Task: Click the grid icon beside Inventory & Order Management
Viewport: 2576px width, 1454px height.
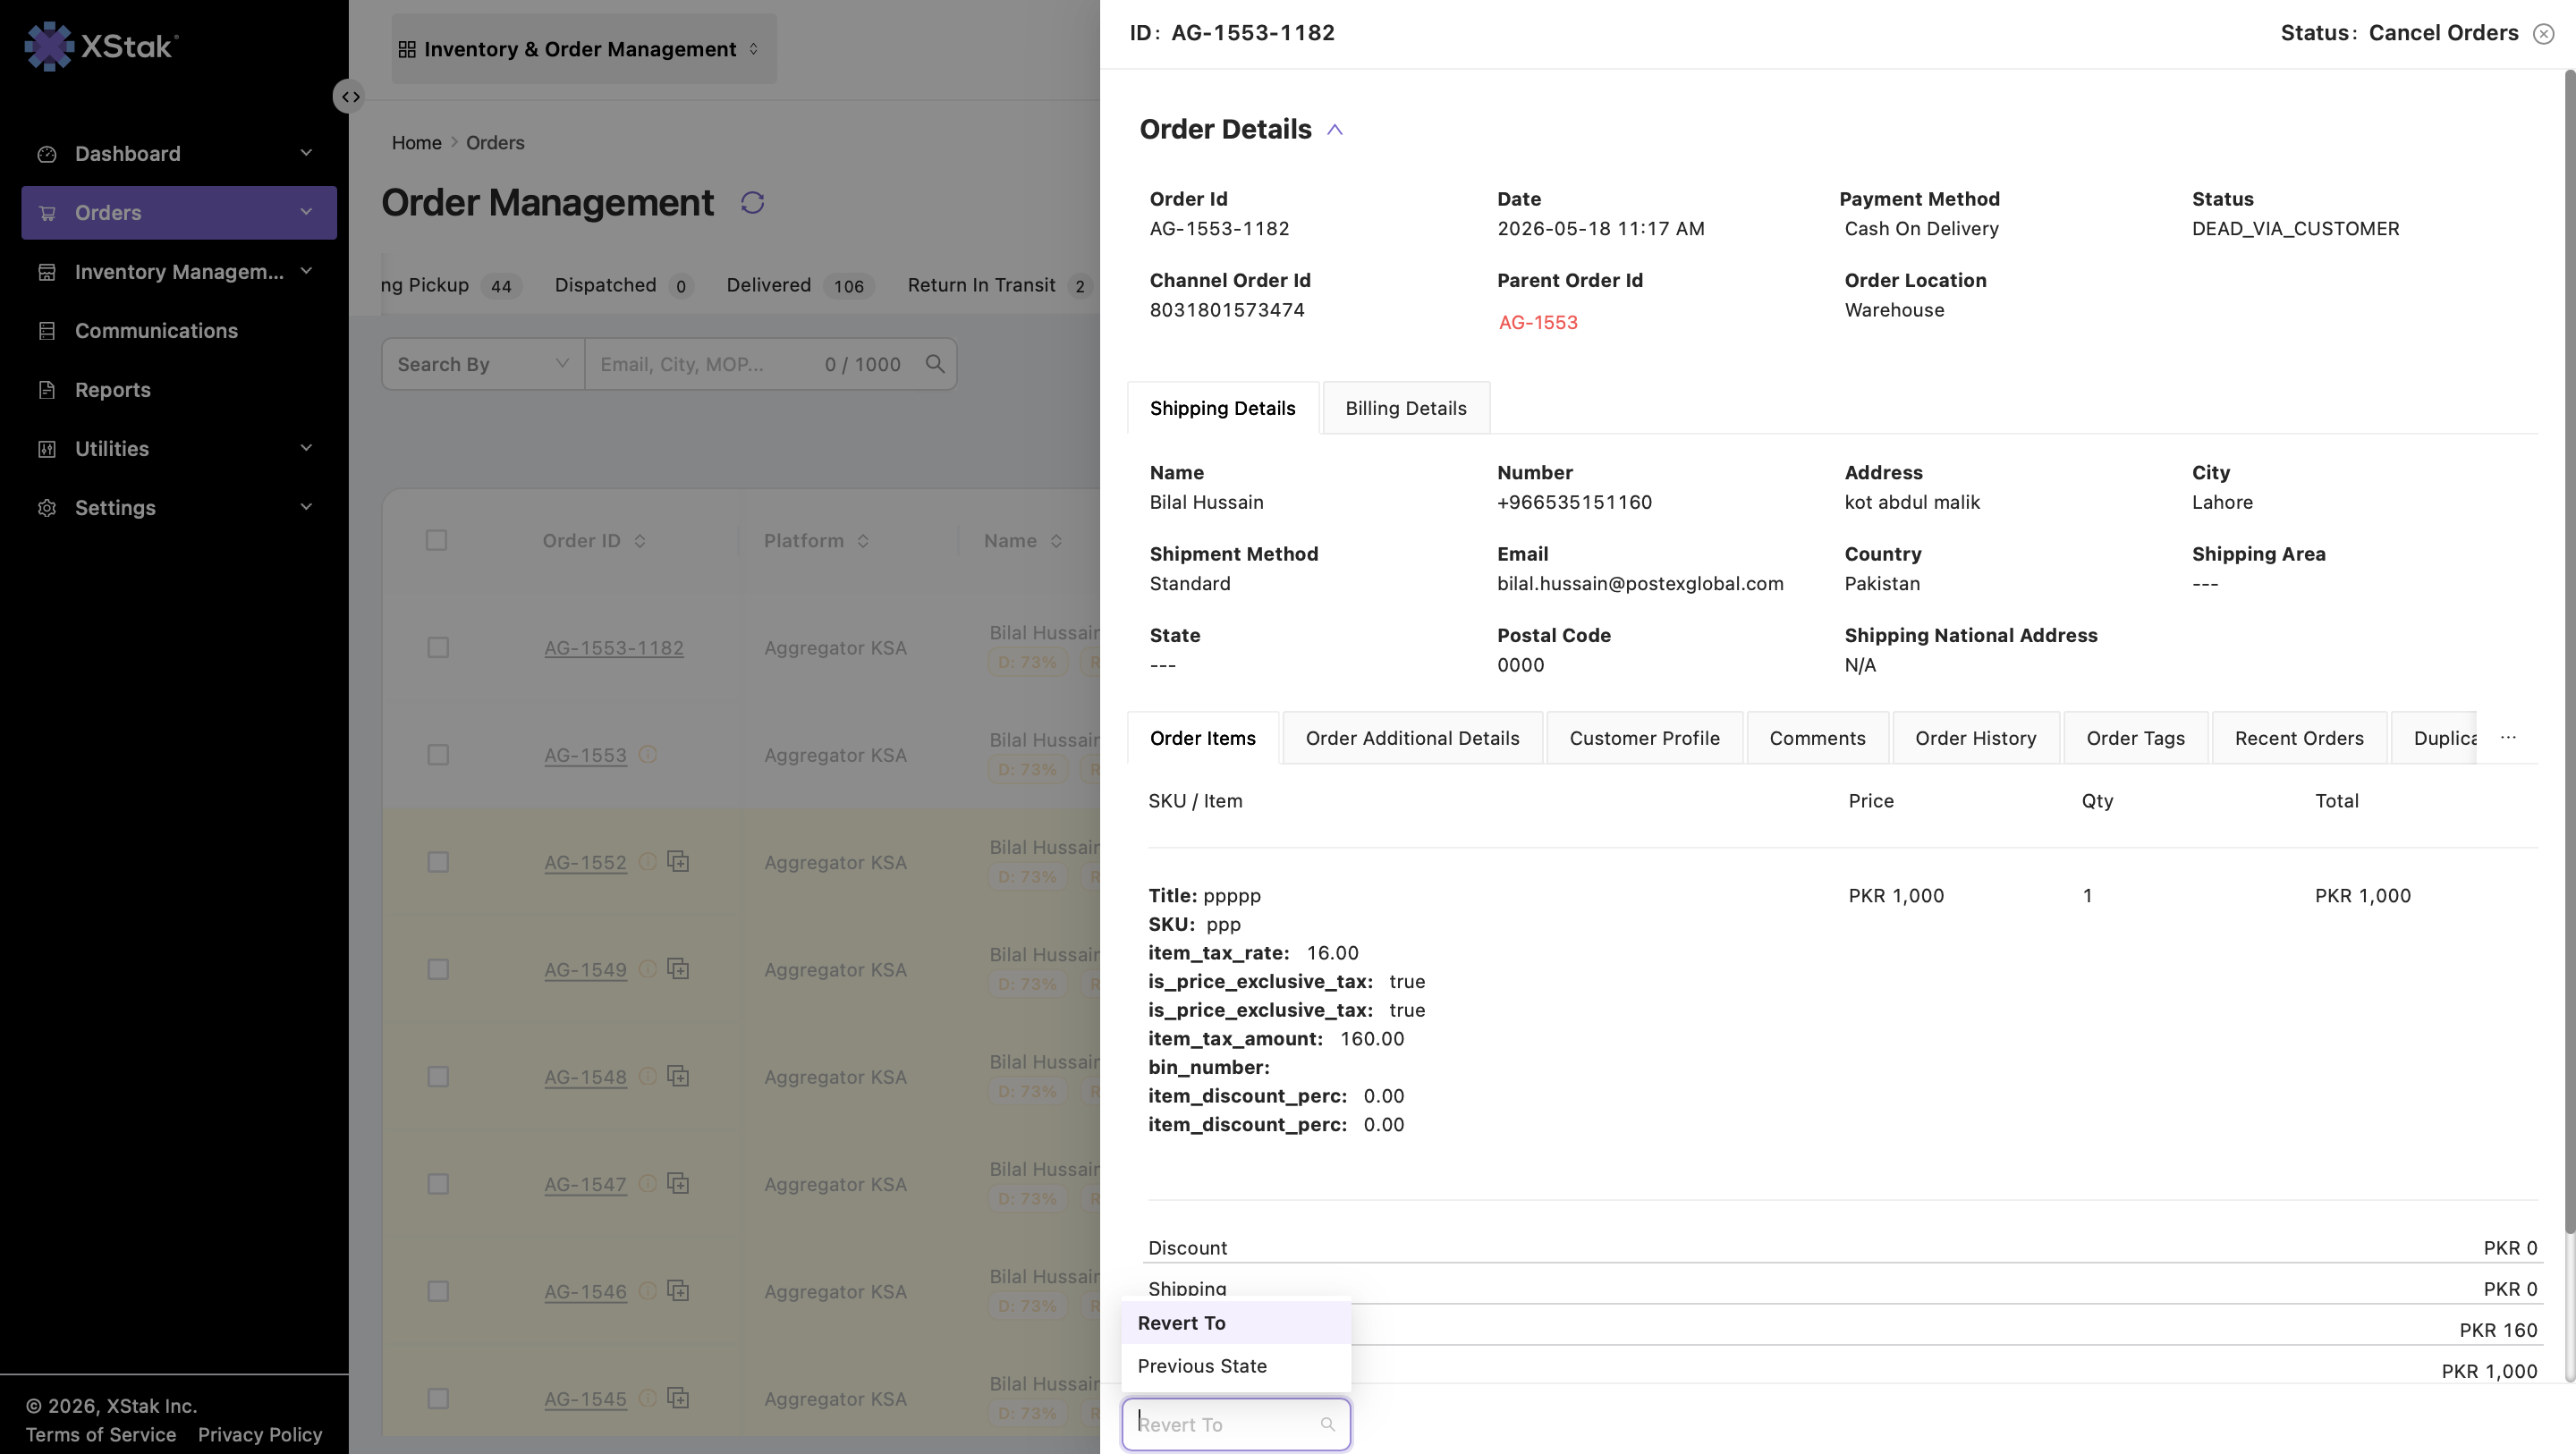Action: click(407, 49)
